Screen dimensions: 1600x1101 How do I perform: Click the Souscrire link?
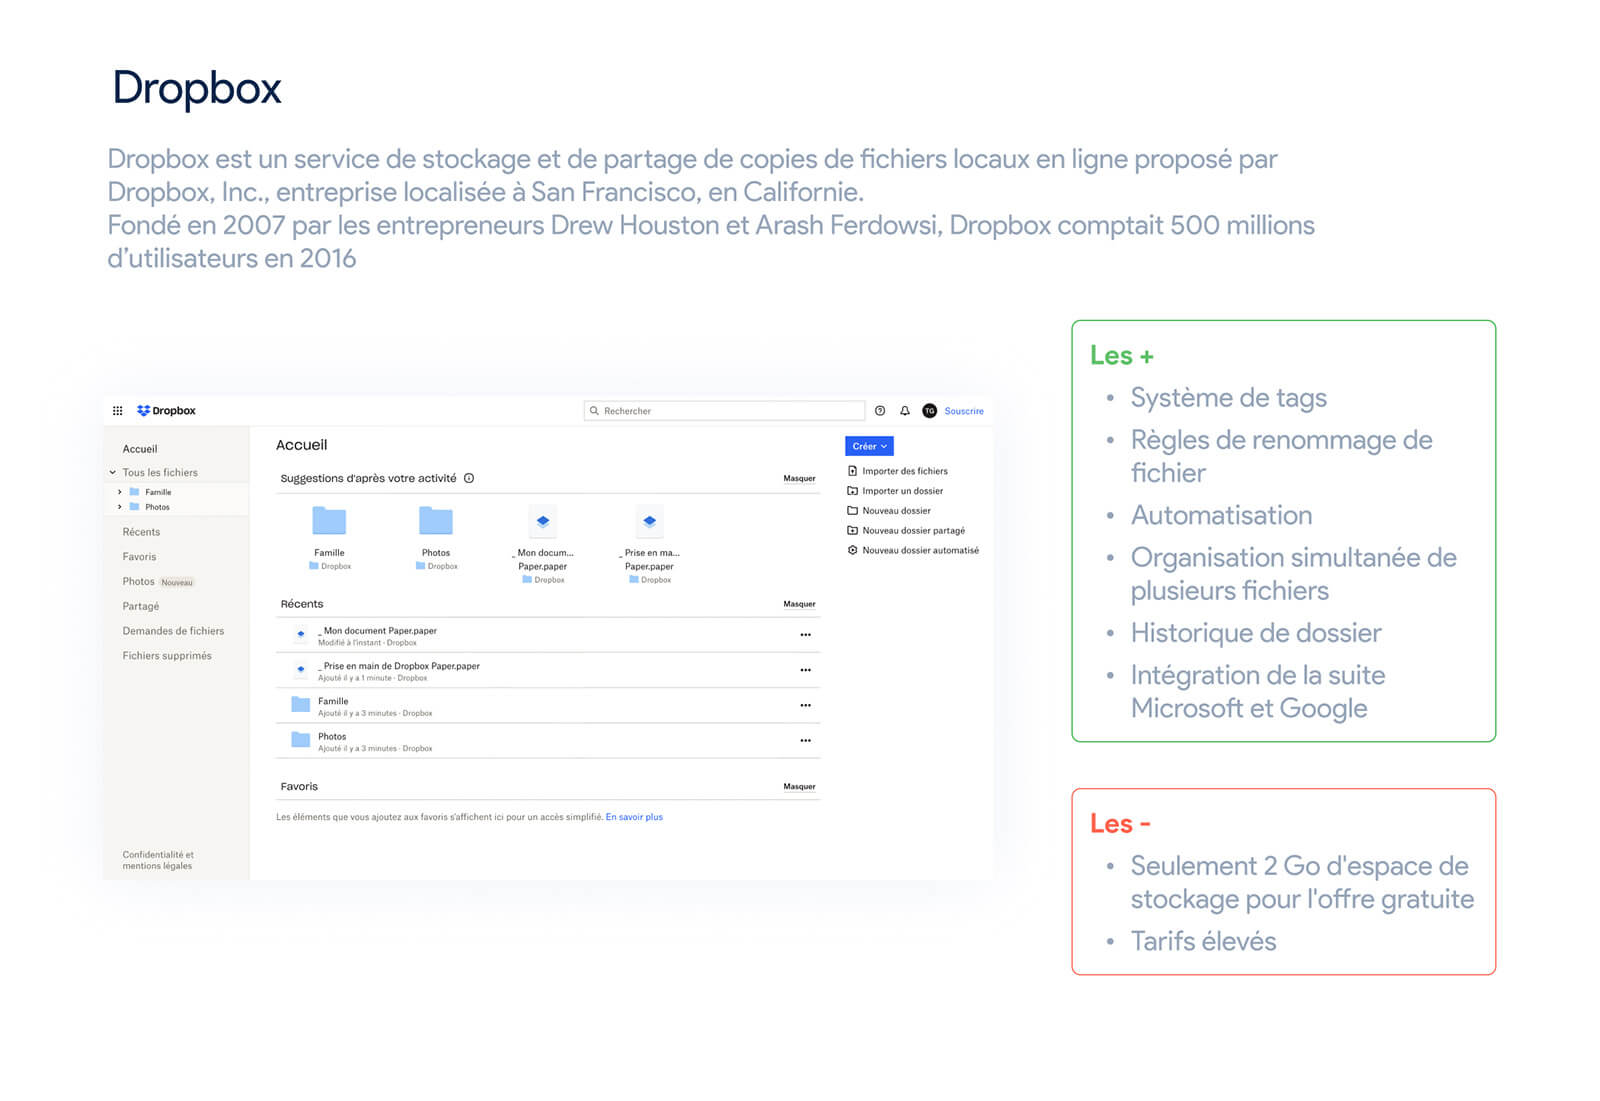pos(964,411)
